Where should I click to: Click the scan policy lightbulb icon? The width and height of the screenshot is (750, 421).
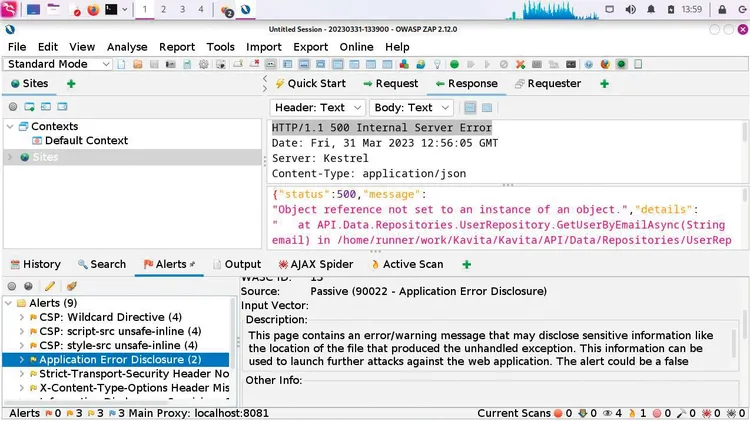(x=437, y=64)
